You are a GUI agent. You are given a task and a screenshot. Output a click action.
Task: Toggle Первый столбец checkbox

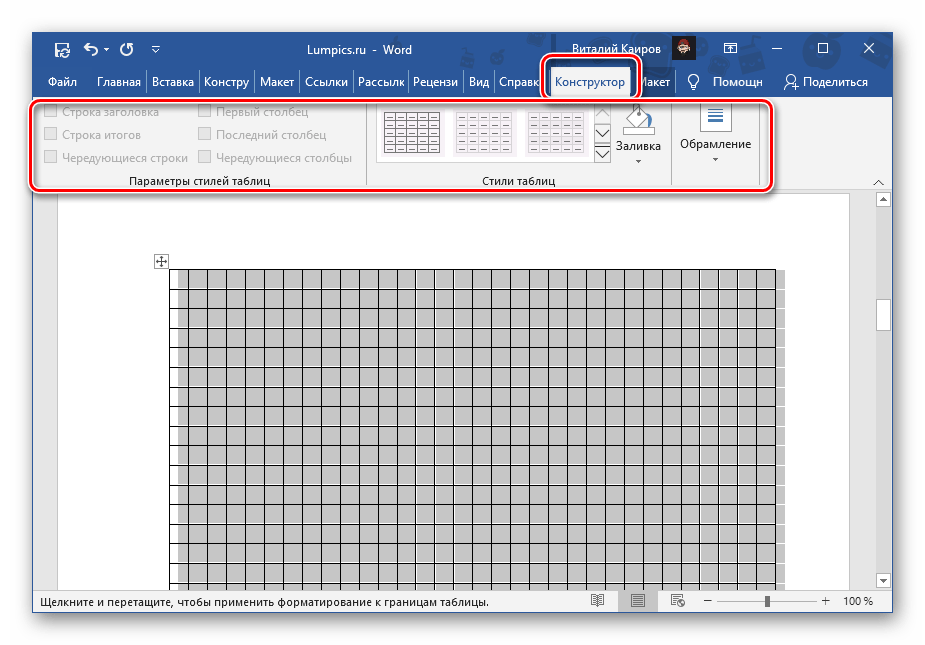205,111
